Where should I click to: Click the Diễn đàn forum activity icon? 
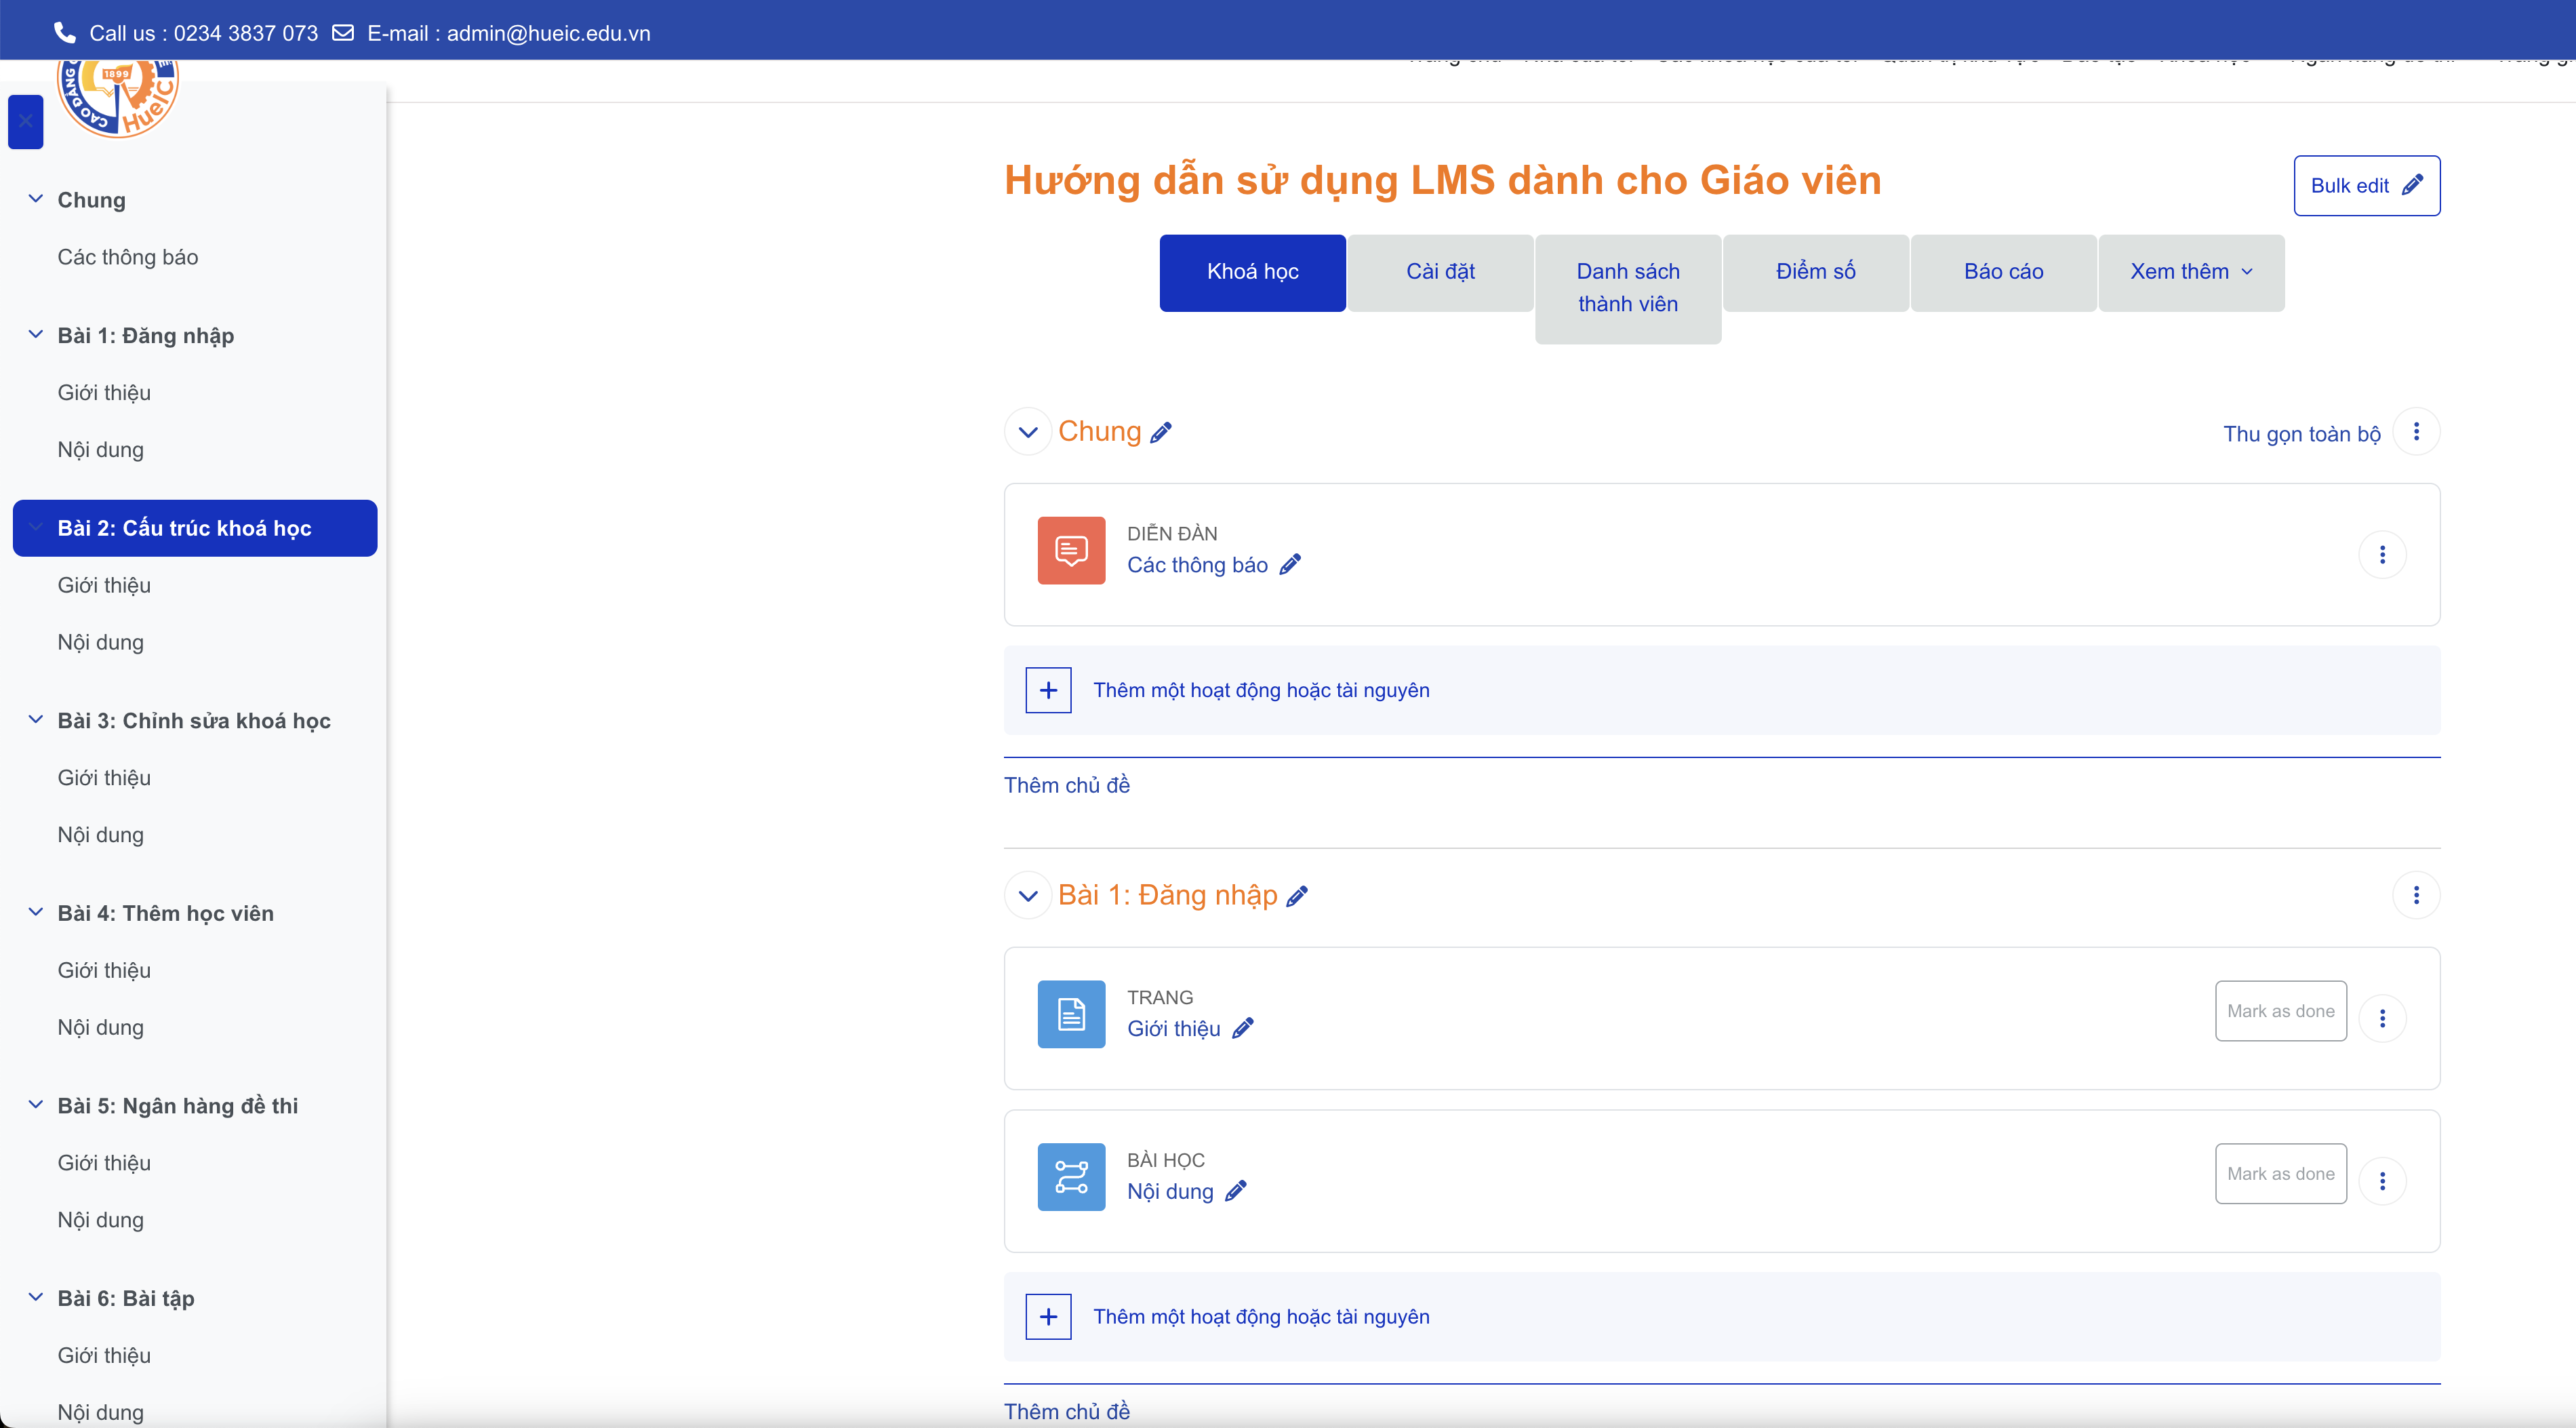tap(1071, 550)
